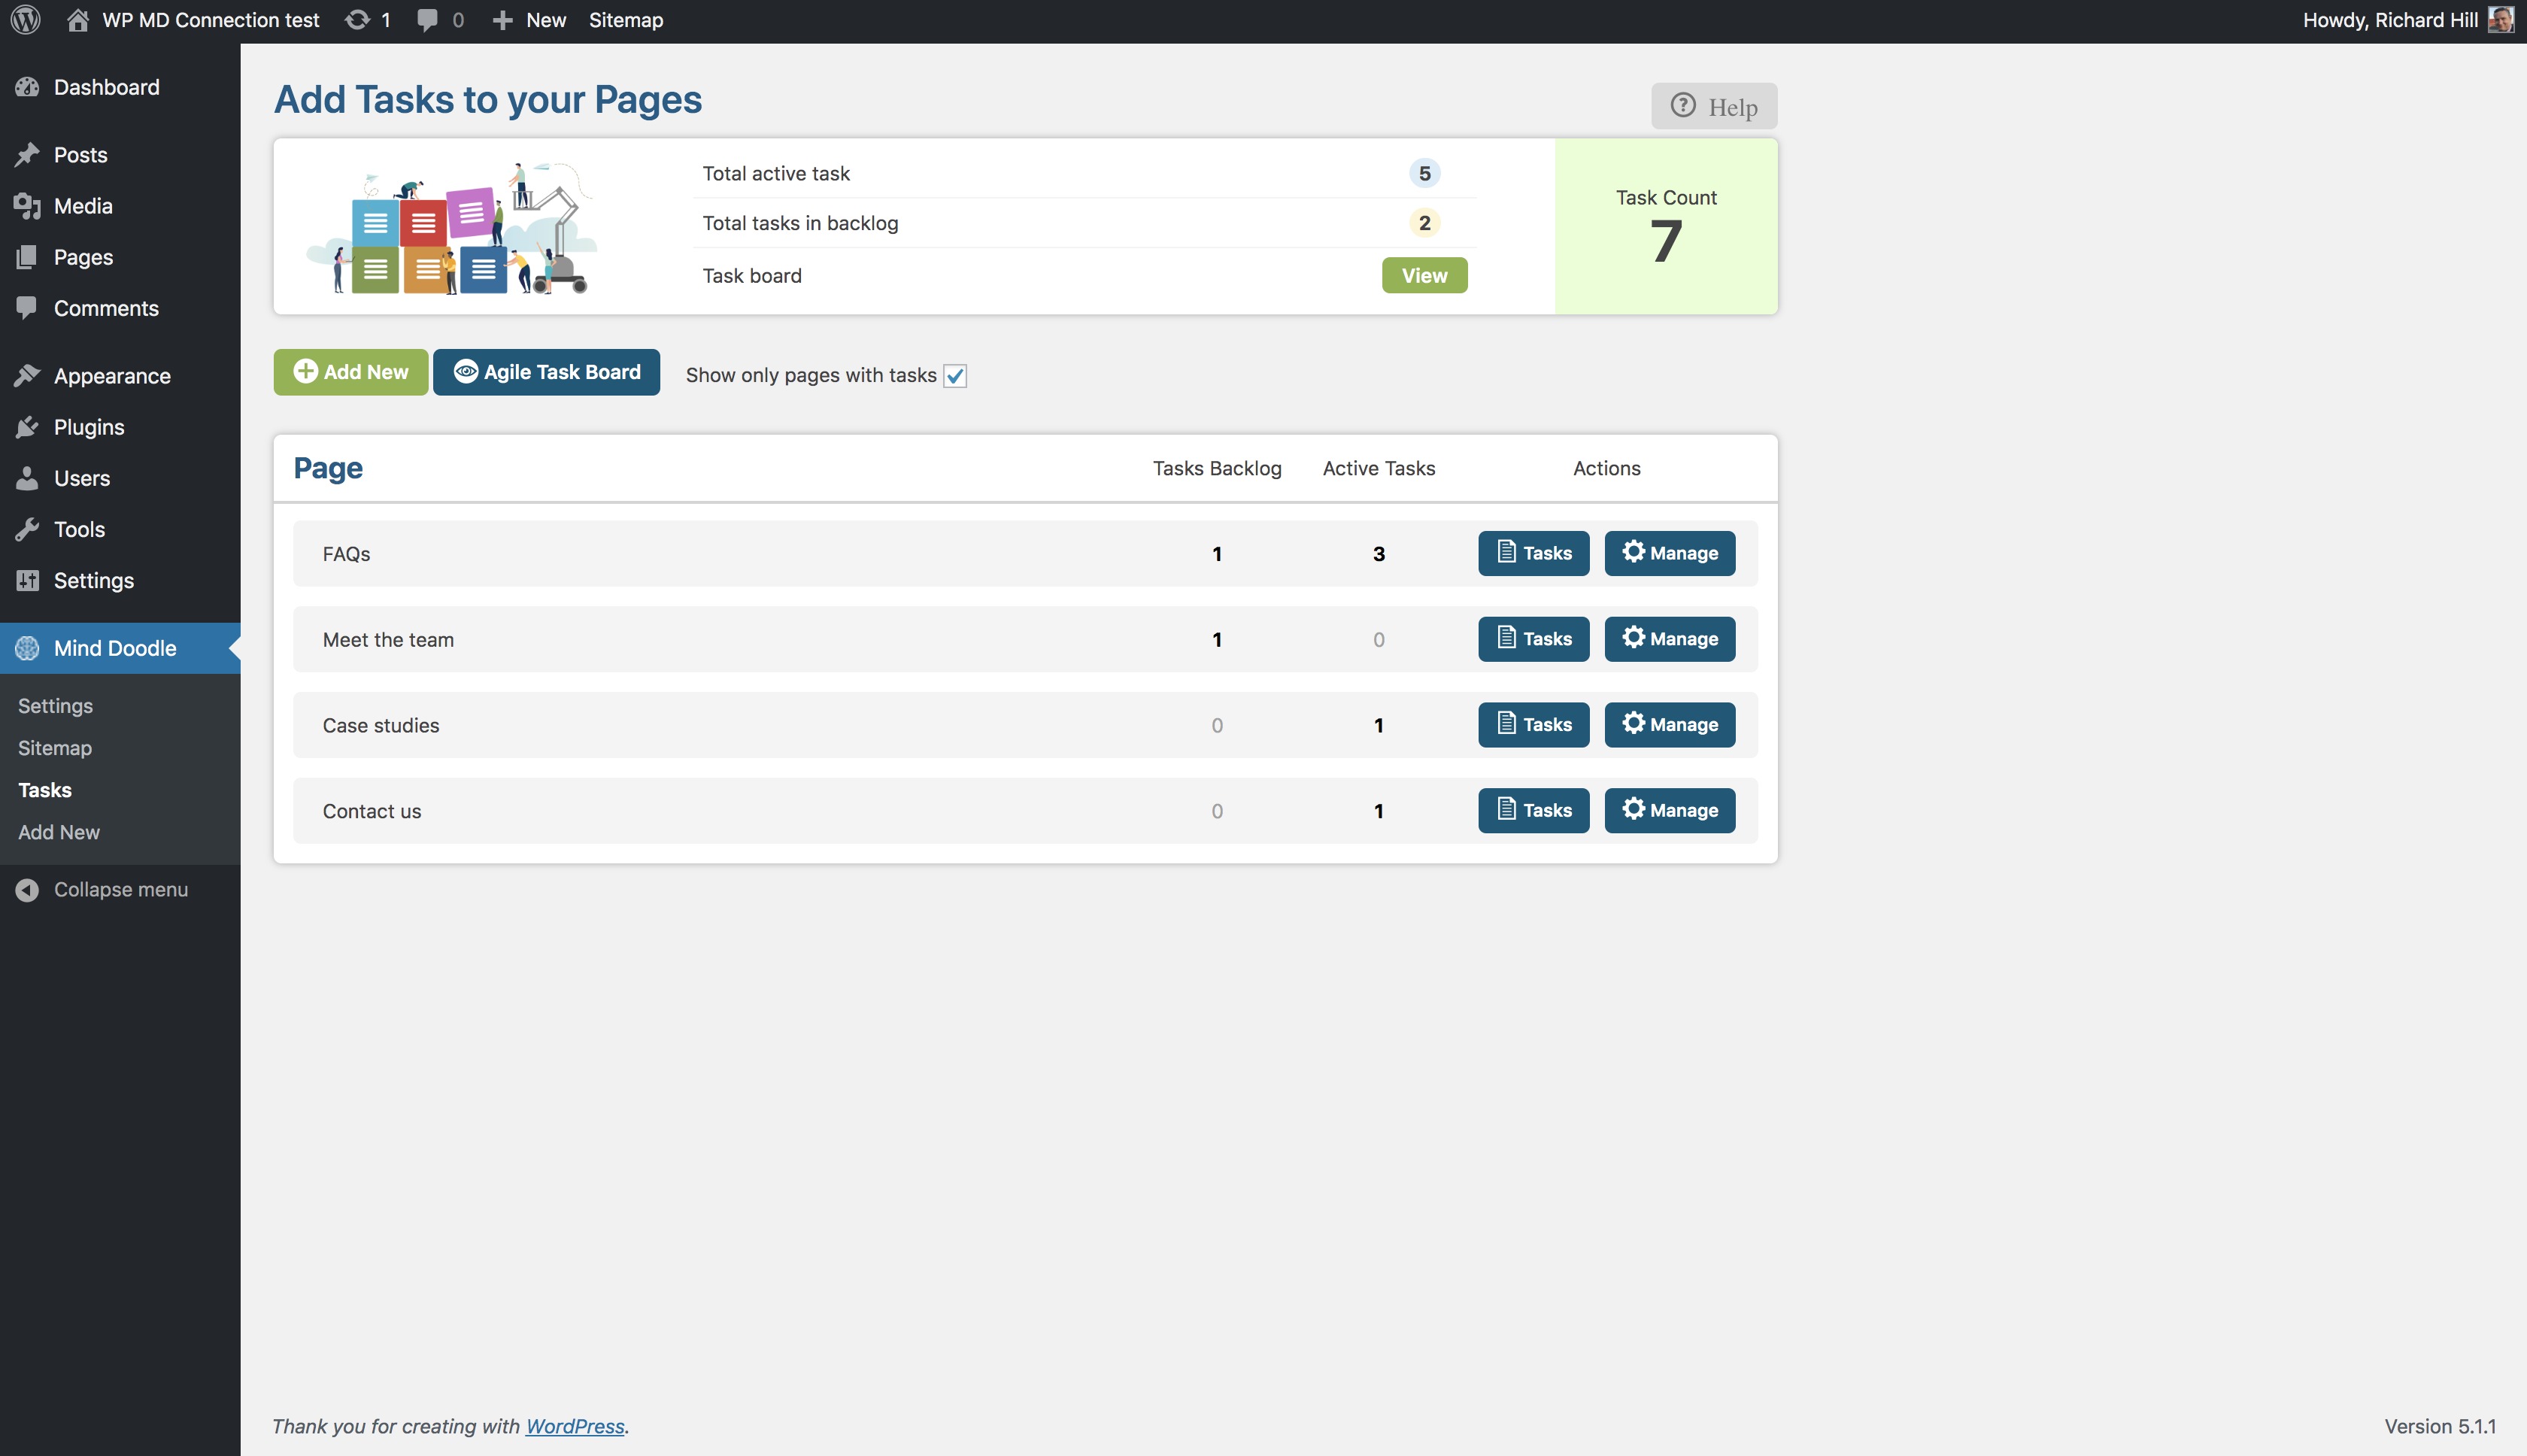
Task: Open the Mind Doodle sidebar menu
Action: click(114, 648)
